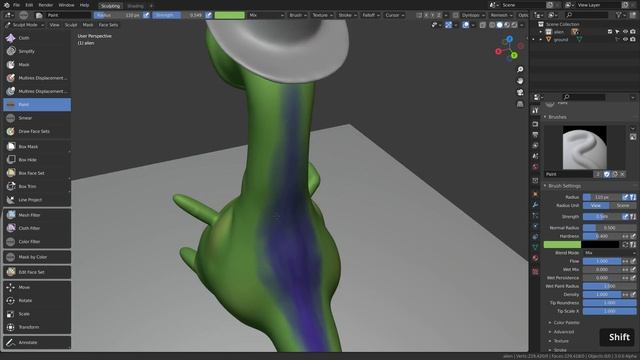Toggle render visibility of alien object
The height and width of the screenshot is (360, 640).
point(633,32)
